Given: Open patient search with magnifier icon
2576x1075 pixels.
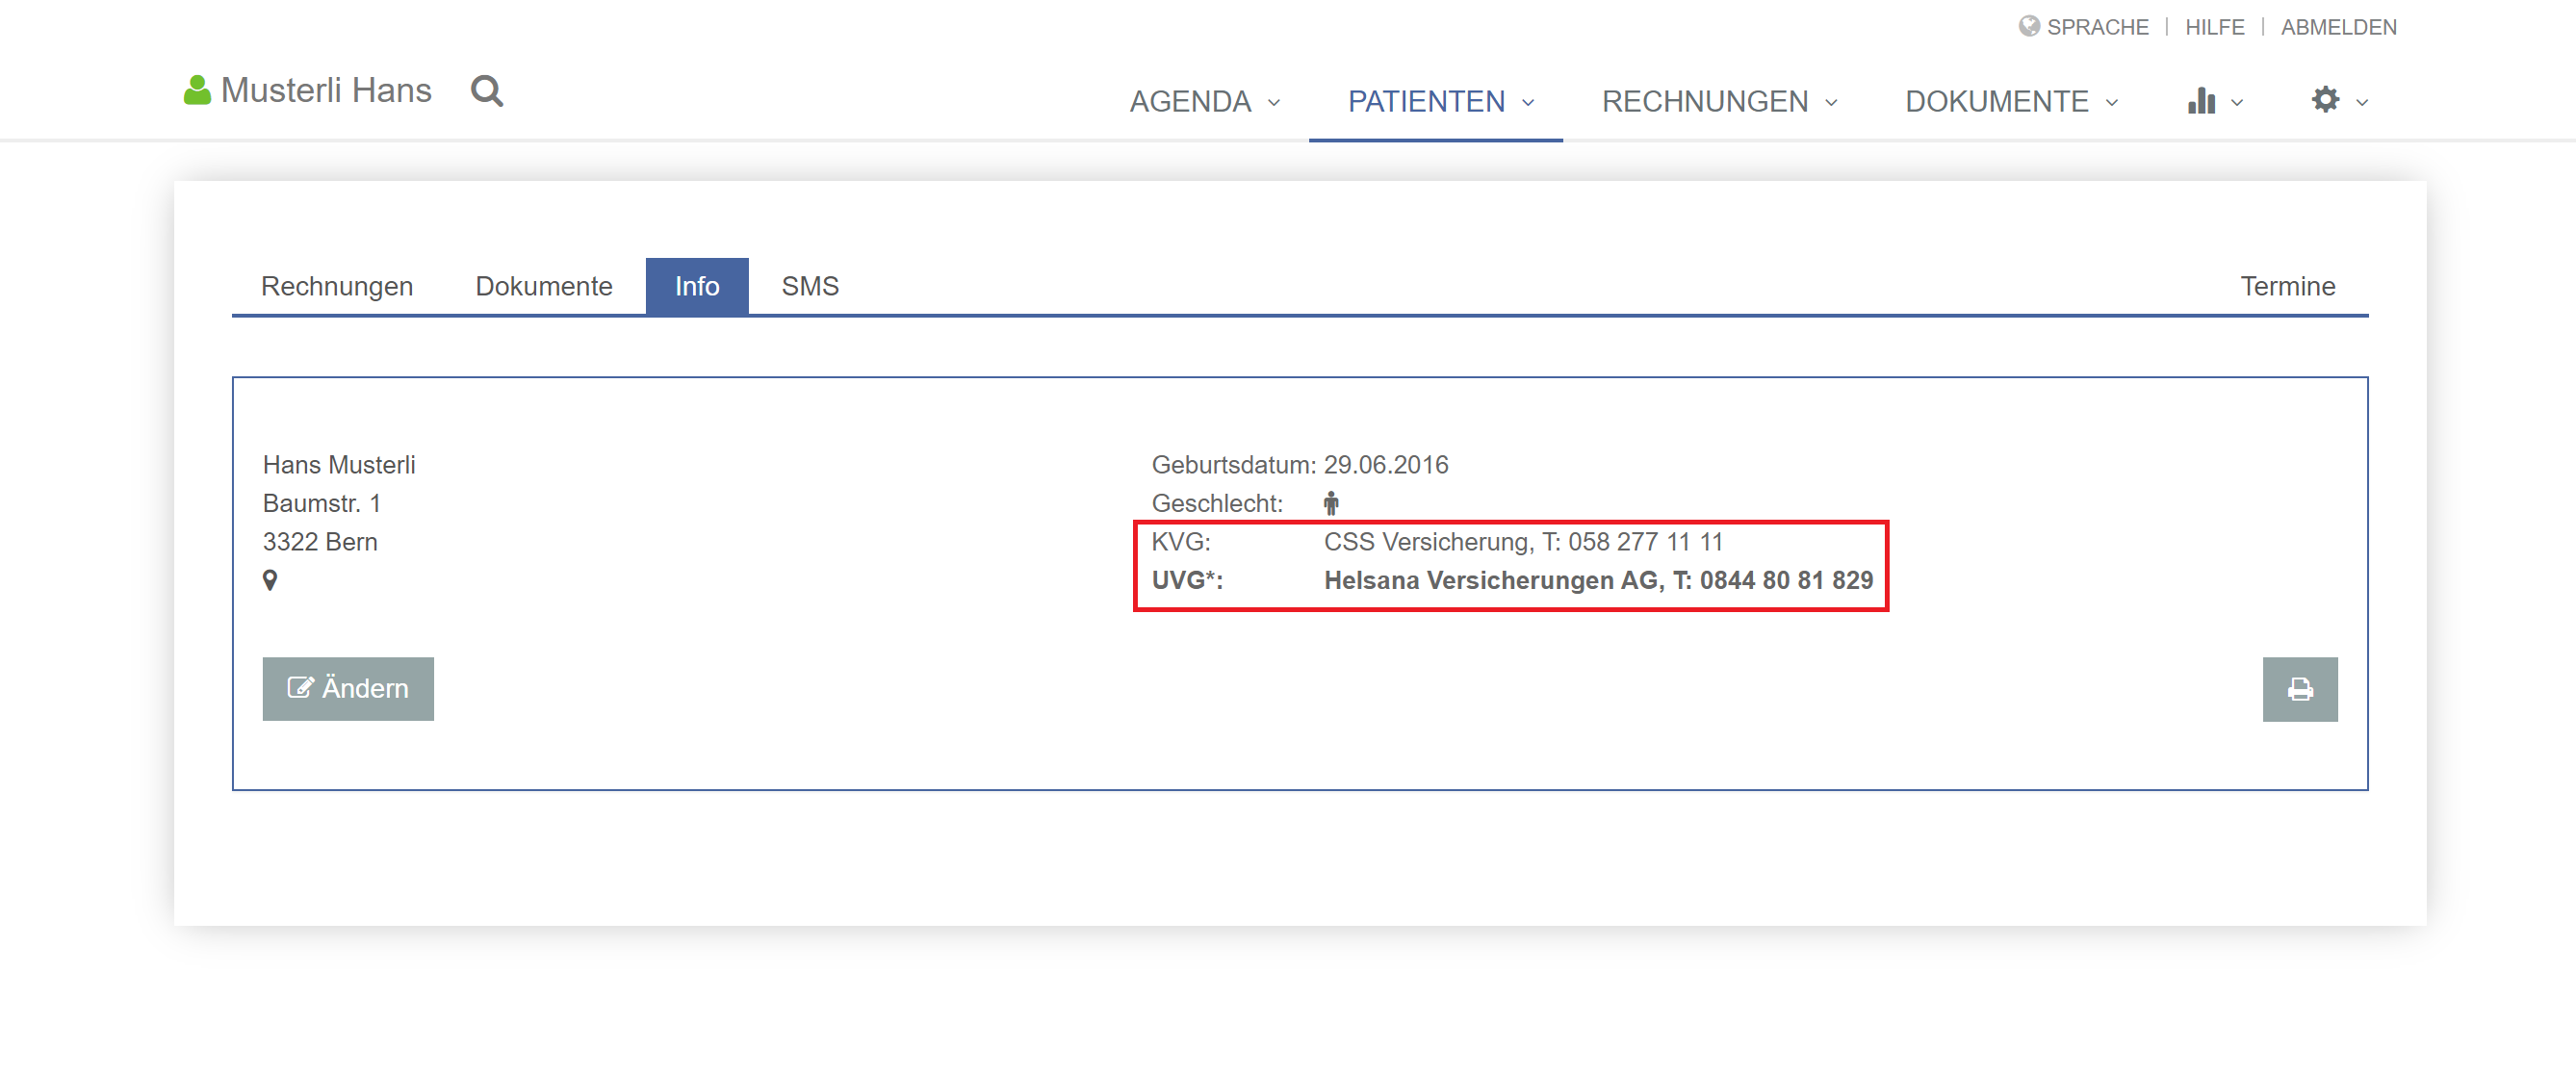Looking at the screenshot, I should click(487, 91).
